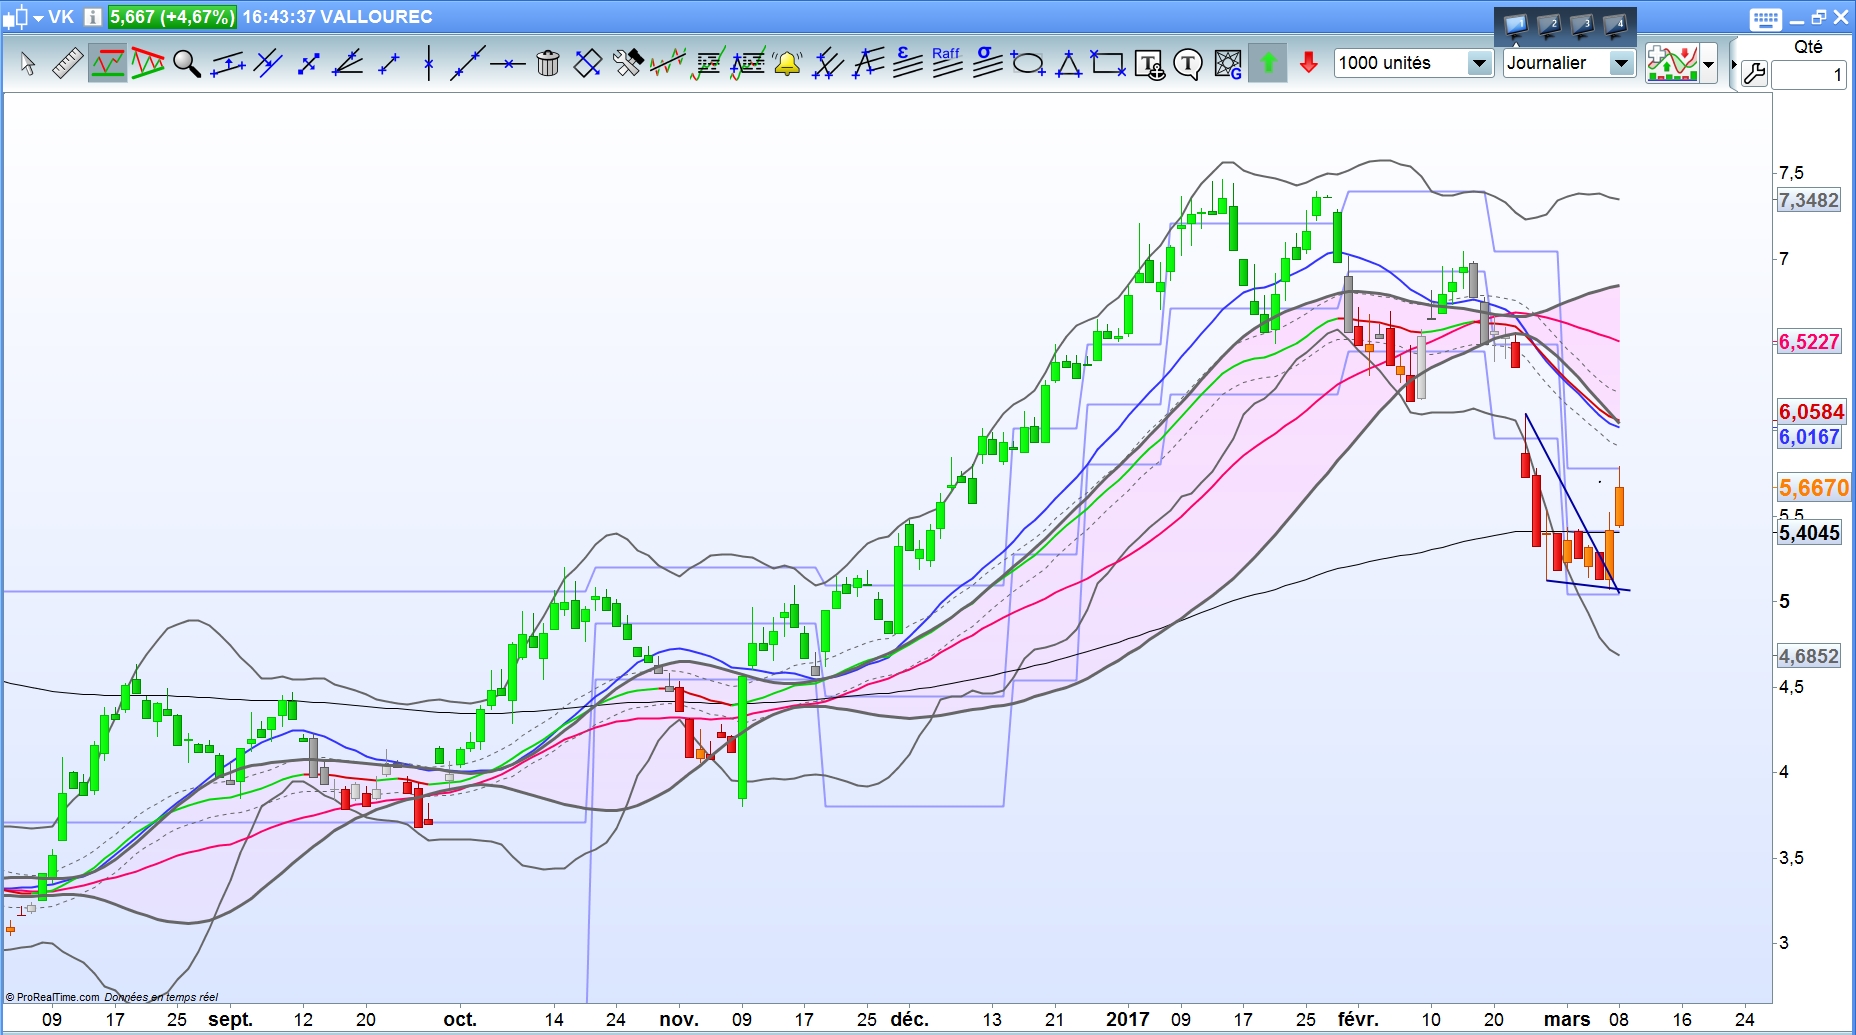This screenshot has width=1856, height=1035.
Task: Pick the ruler measurement tool
Action: [x=67, y=64]
